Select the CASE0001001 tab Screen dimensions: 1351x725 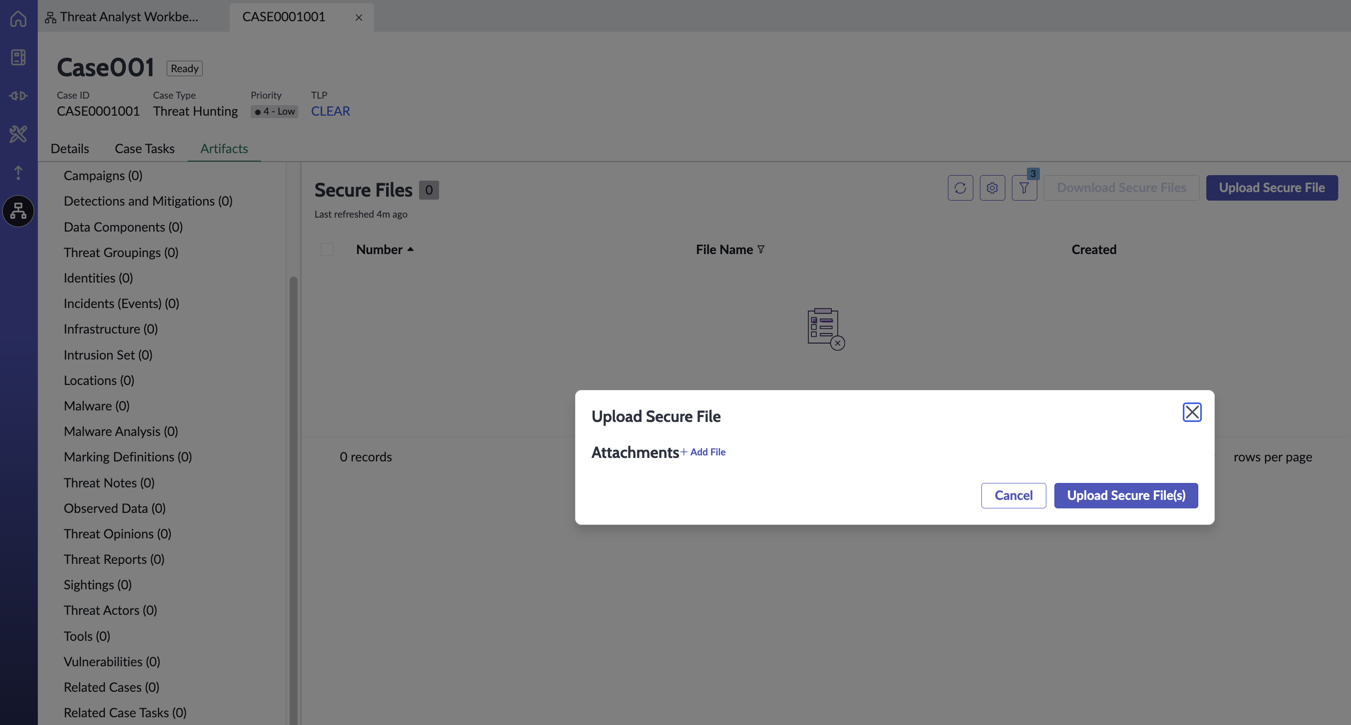pyautogui.click(x=284, y=16)
